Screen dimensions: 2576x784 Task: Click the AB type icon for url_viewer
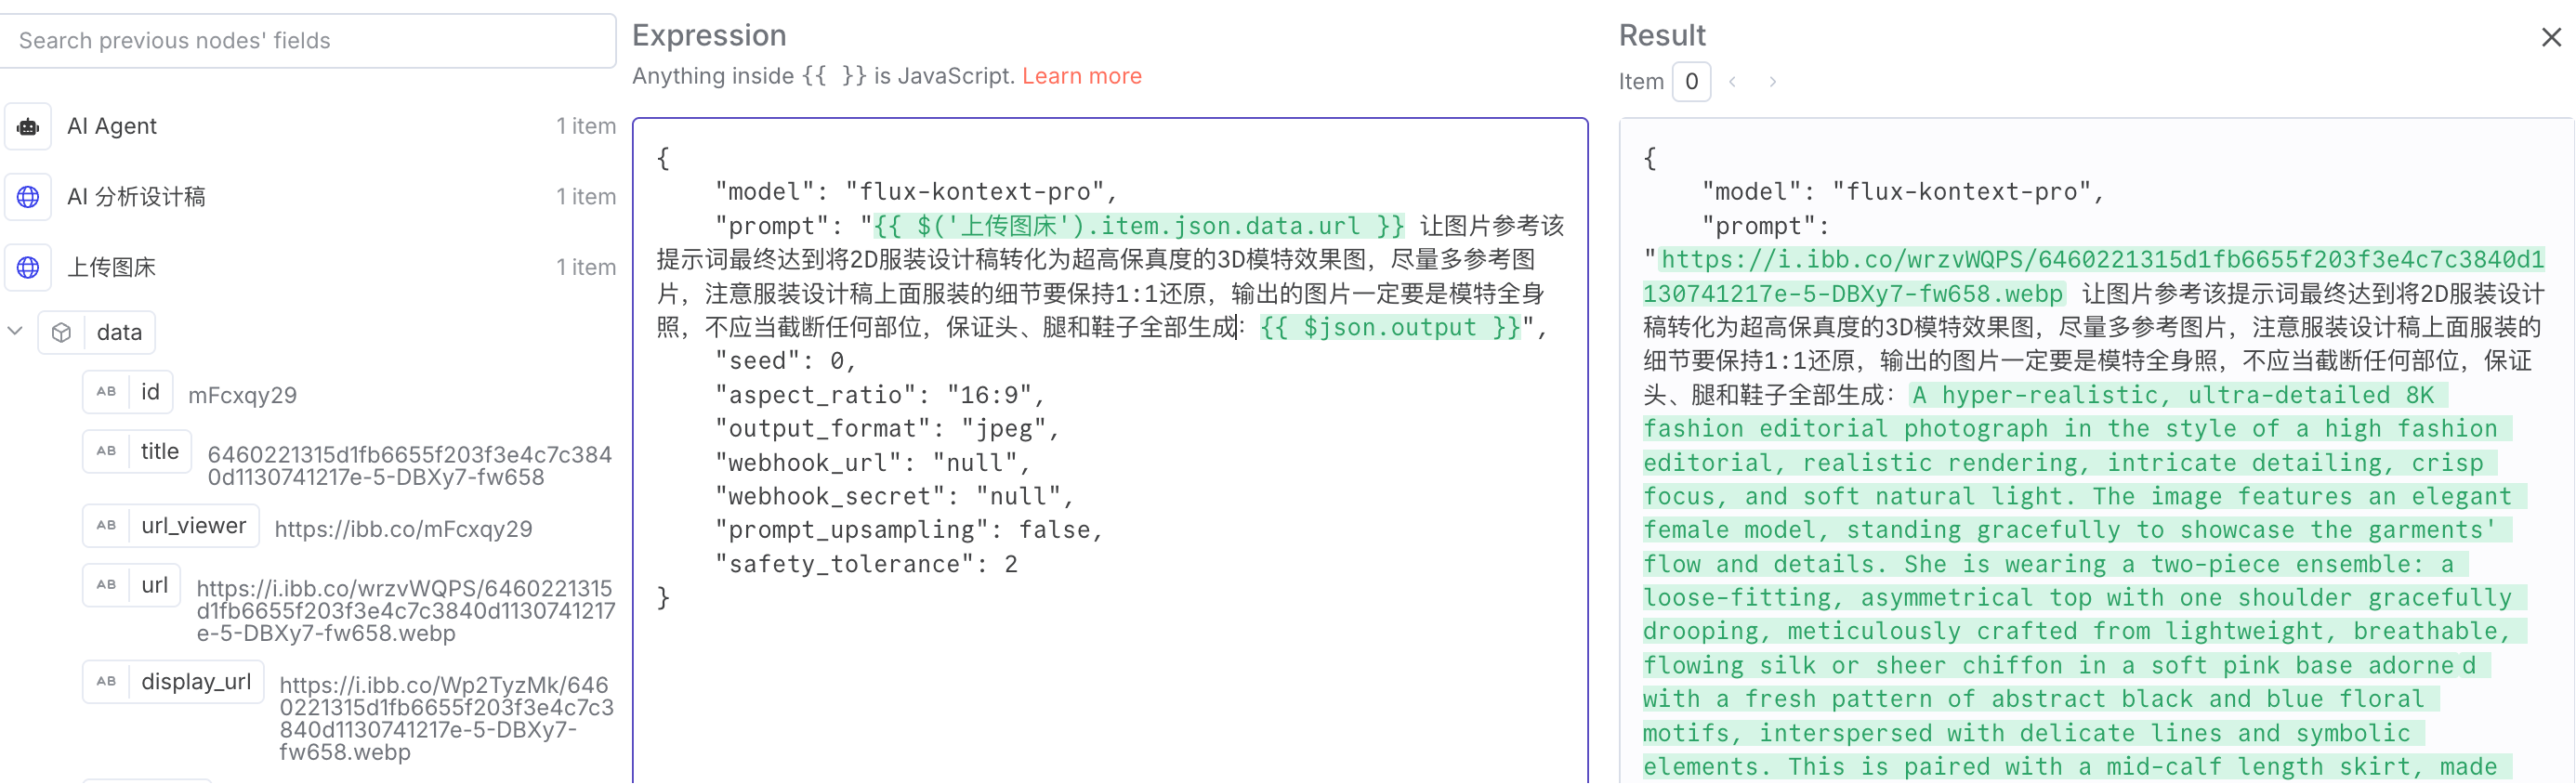106,526
